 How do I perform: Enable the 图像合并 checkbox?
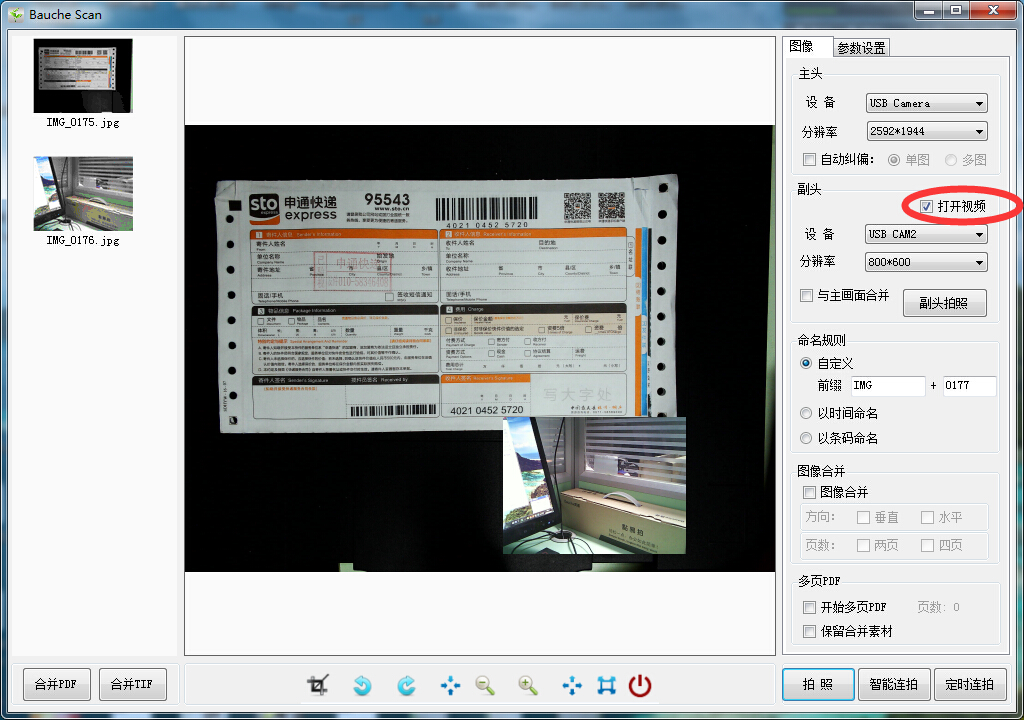[809, 492]
